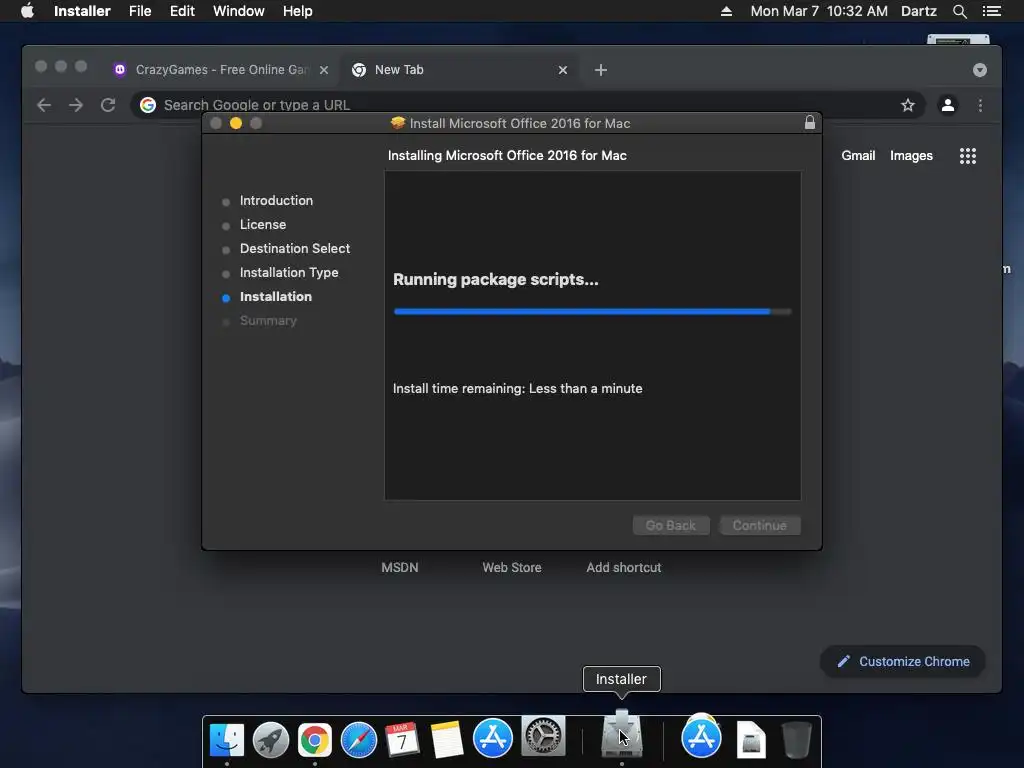
Task: Open the Installer app menu
Action: 82,11
